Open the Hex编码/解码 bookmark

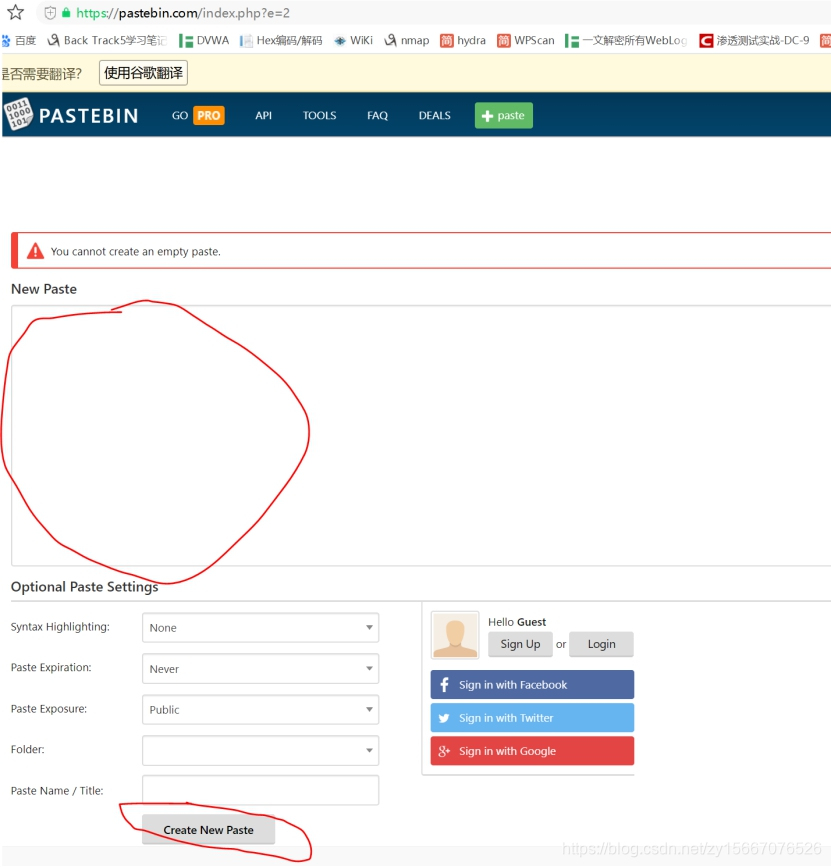281,40
